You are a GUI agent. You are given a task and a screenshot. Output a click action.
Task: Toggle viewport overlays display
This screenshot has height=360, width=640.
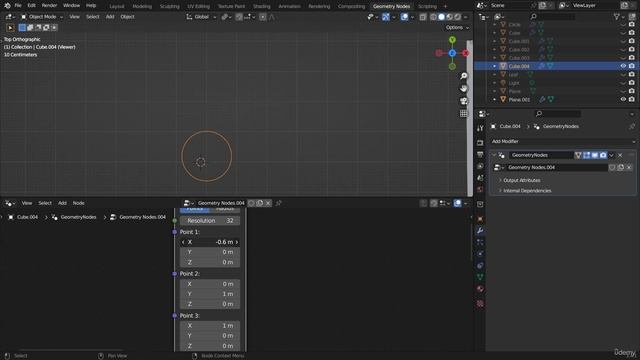pos(404,17)
